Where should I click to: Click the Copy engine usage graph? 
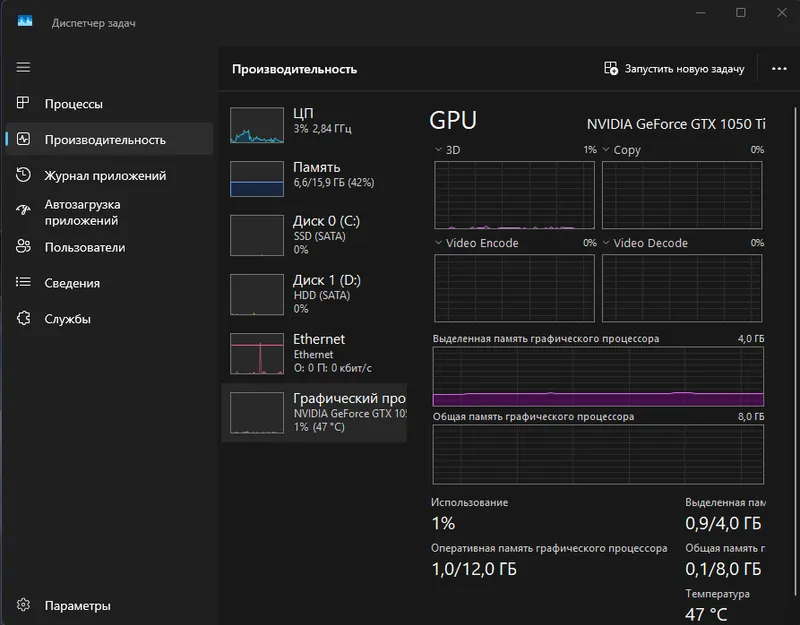point(682,195)
